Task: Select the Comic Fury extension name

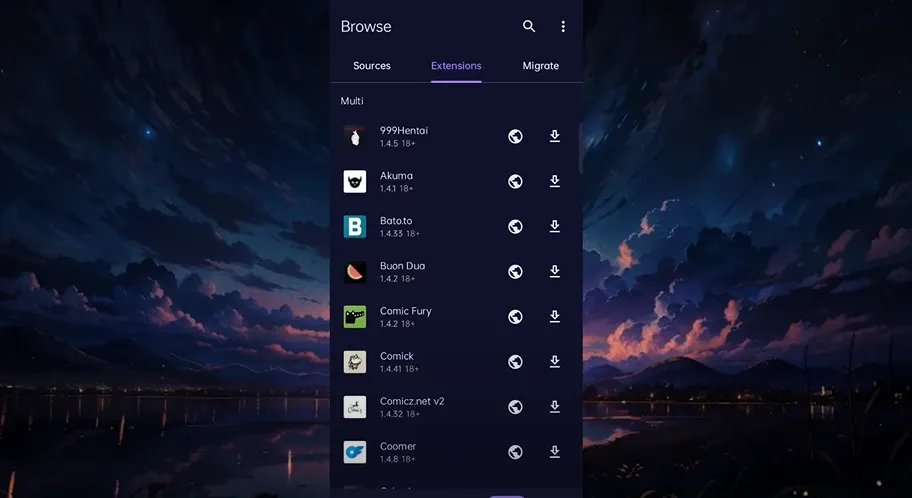Action: 405,311
